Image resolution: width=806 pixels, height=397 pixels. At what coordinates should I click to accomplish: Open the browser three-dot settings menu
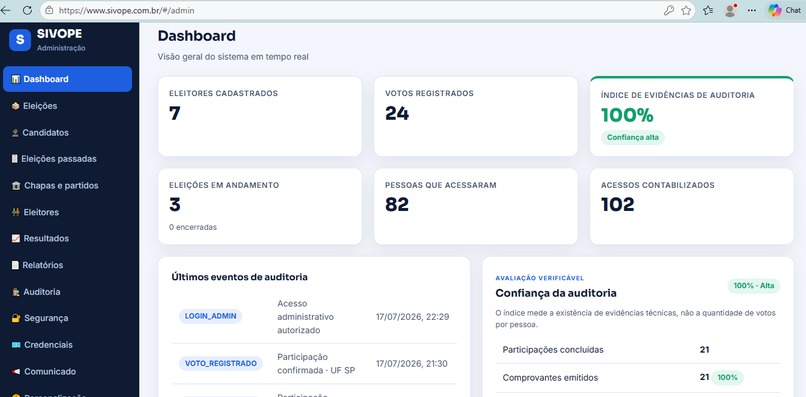click(x=752, y=10)
